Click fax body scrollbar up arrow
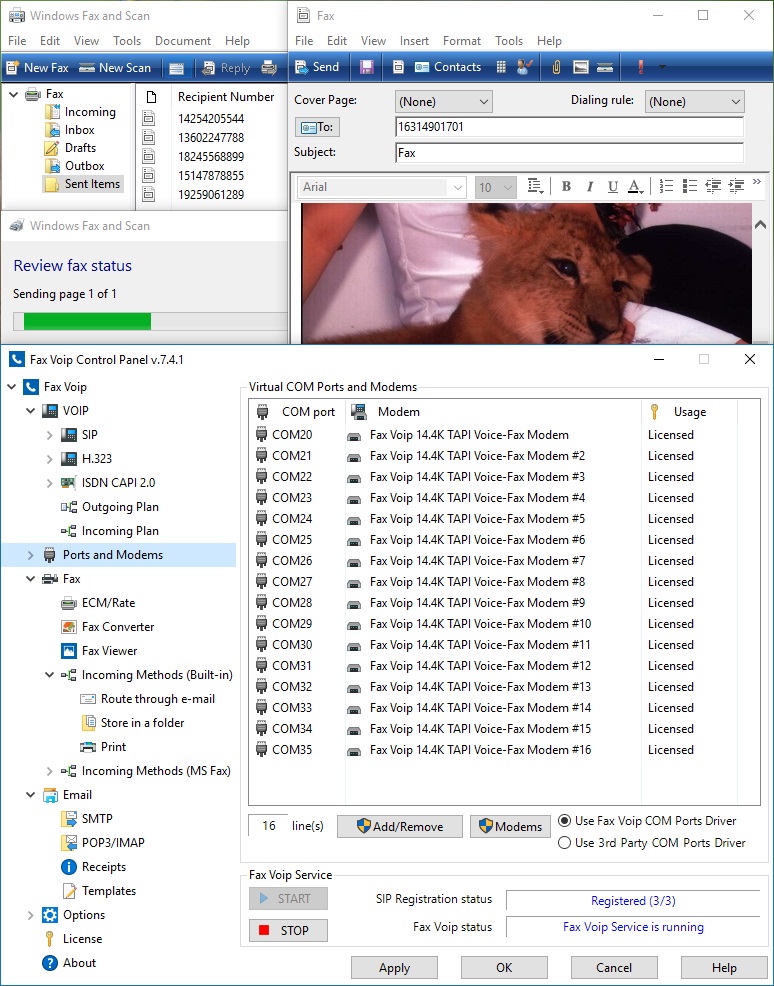This screenshot has width=774, height=986. tap(760, 224)
